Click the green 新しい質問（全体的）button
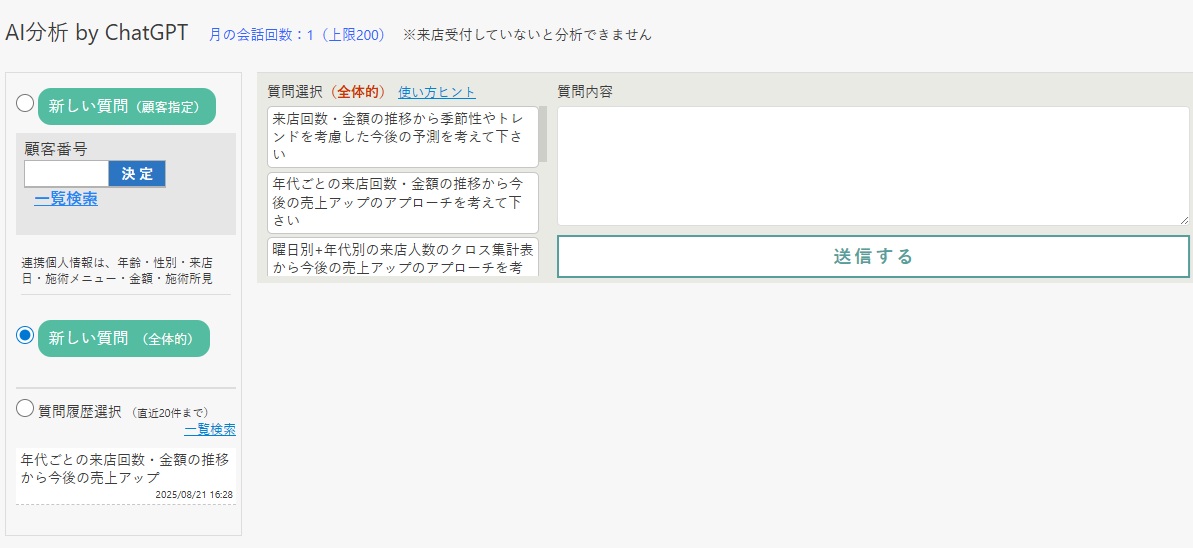 point(123,339)
